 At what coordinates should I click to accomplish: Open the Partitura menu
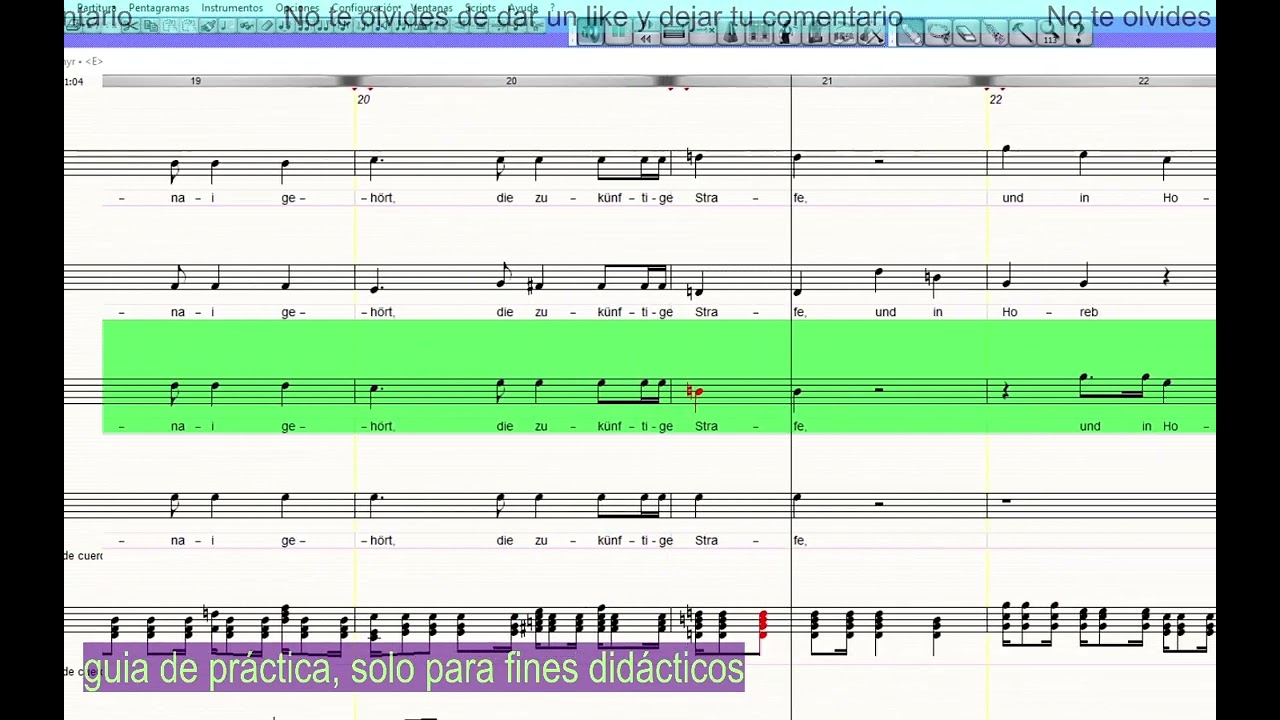pos(97,8)
